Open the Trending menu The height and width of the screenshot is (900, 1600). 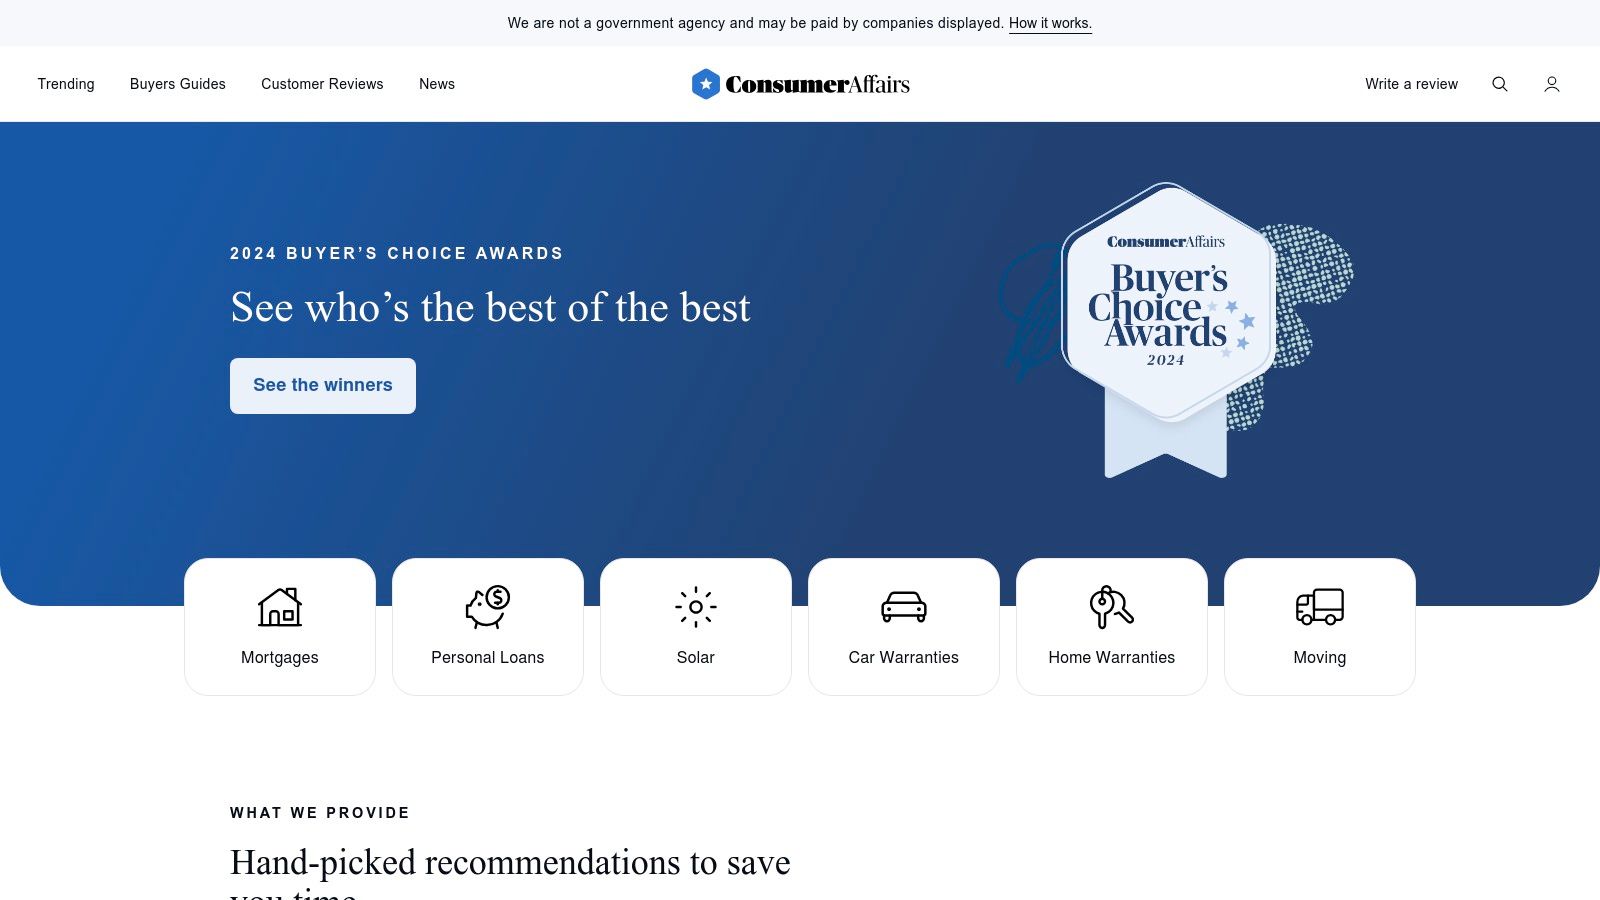click(x=66, y=84)
